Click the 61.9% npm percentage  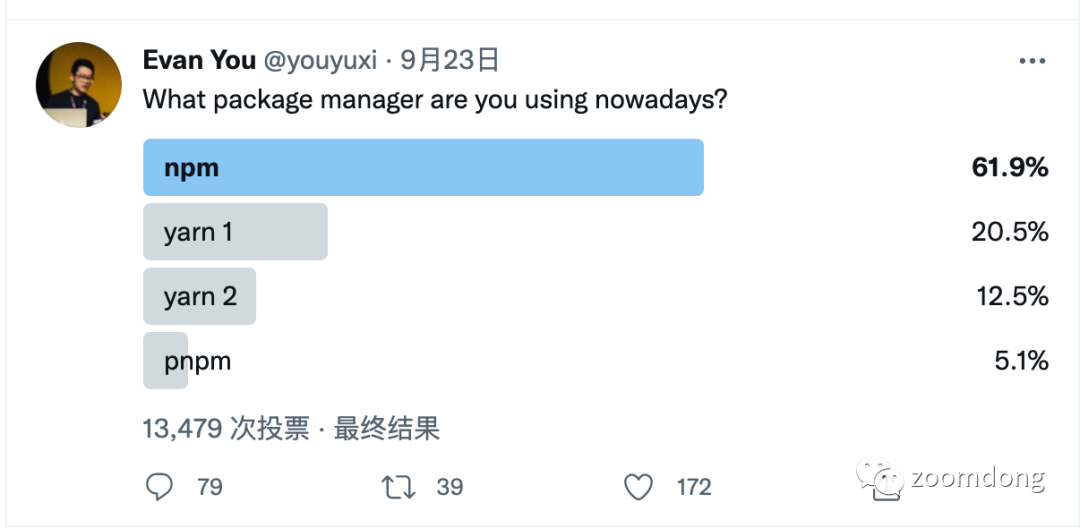pos(1010,167)
